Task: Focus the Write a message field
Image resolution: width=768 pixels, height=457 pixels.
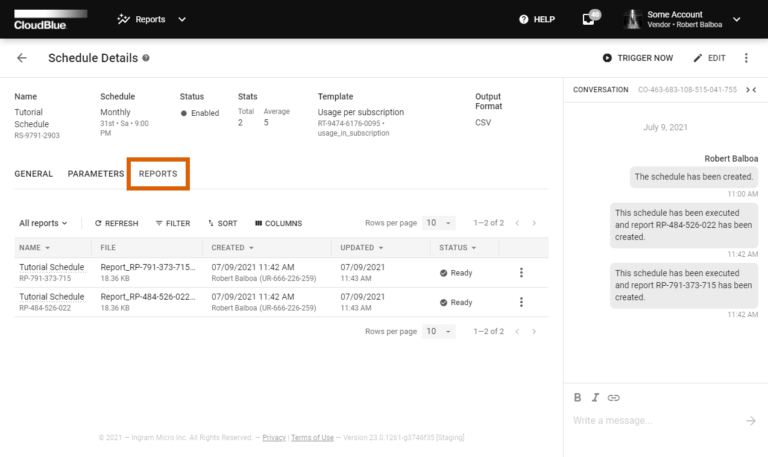Action: pyautogui.click(x=656, y=420)
